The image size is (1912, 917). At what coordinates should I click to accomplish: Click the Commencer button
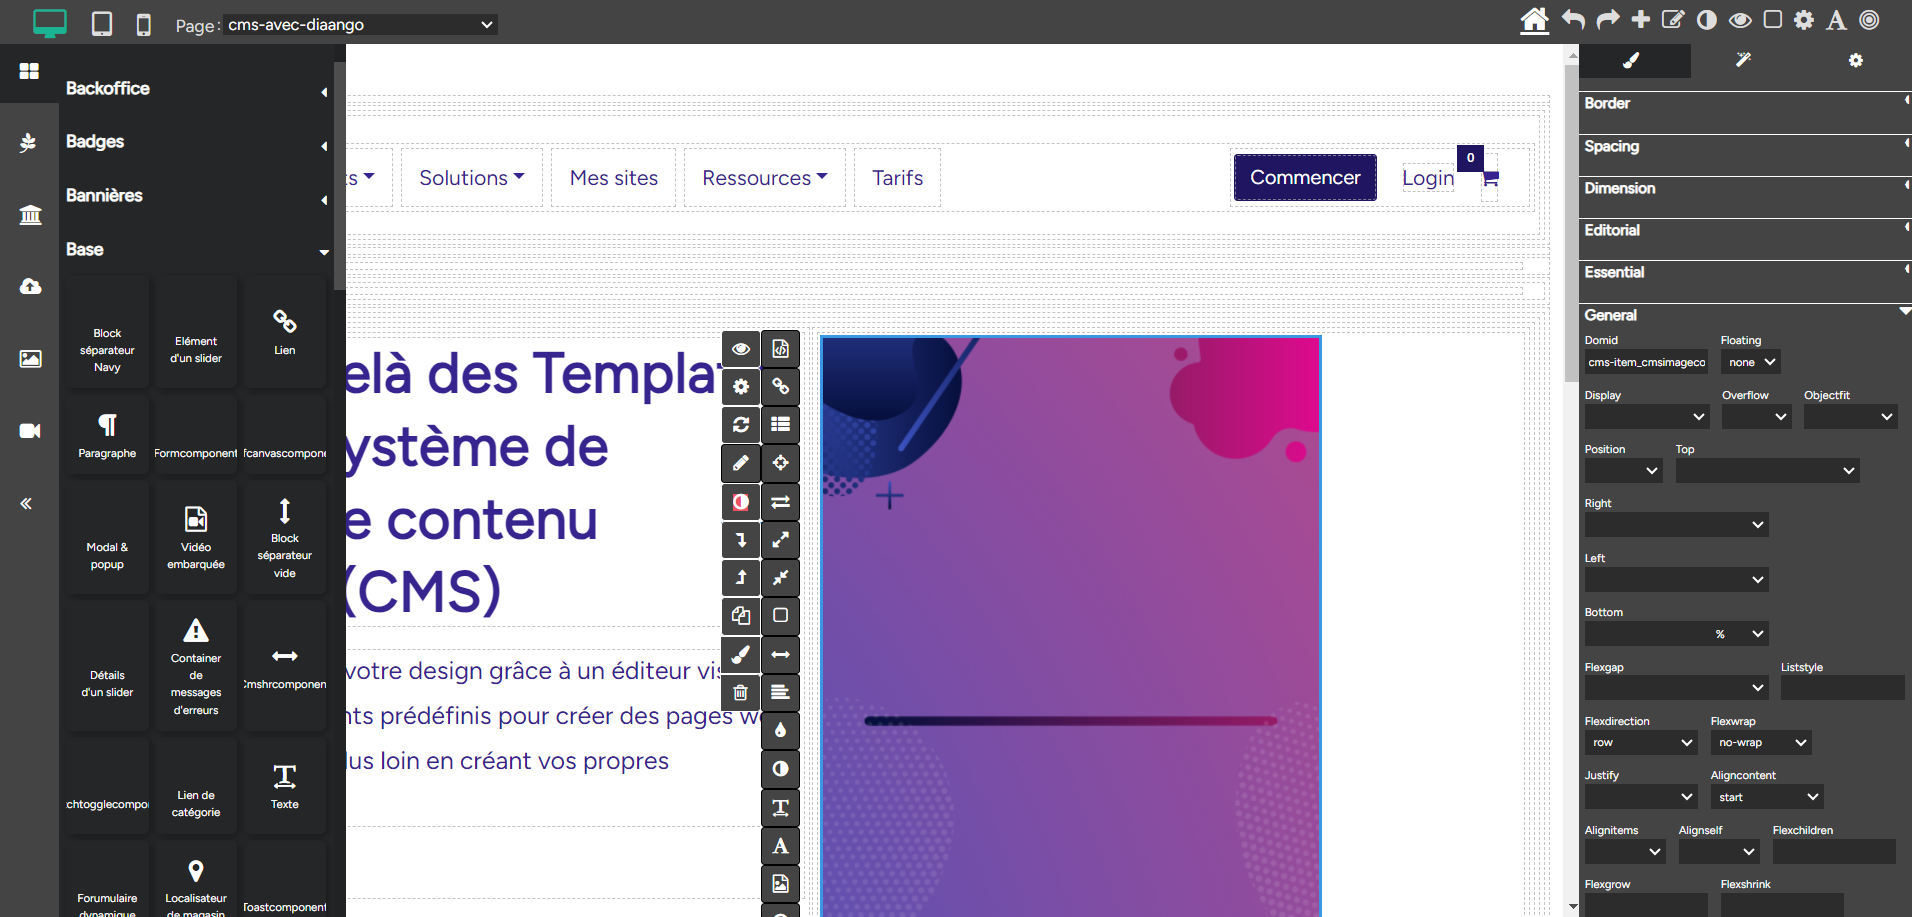tap(1304, 178)
